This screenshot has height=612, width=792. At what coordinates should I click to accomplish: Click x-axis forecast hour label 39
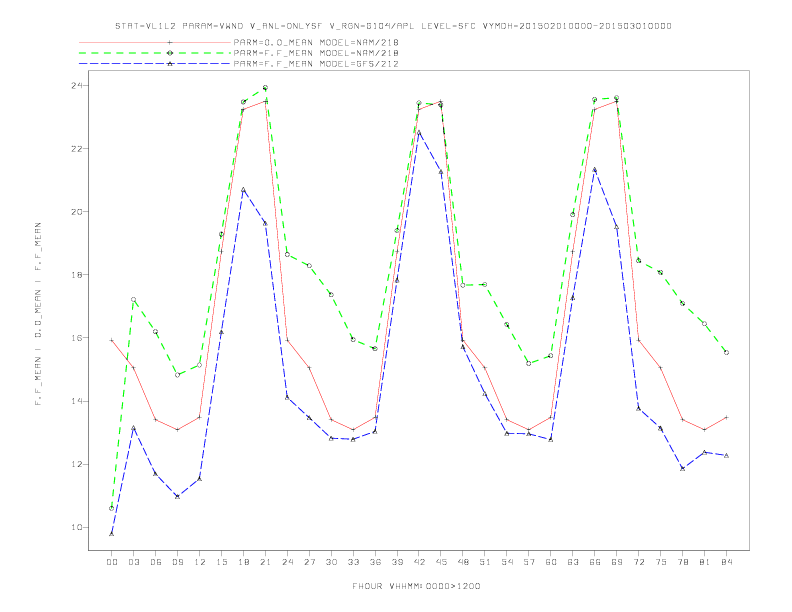click(397, 562)
